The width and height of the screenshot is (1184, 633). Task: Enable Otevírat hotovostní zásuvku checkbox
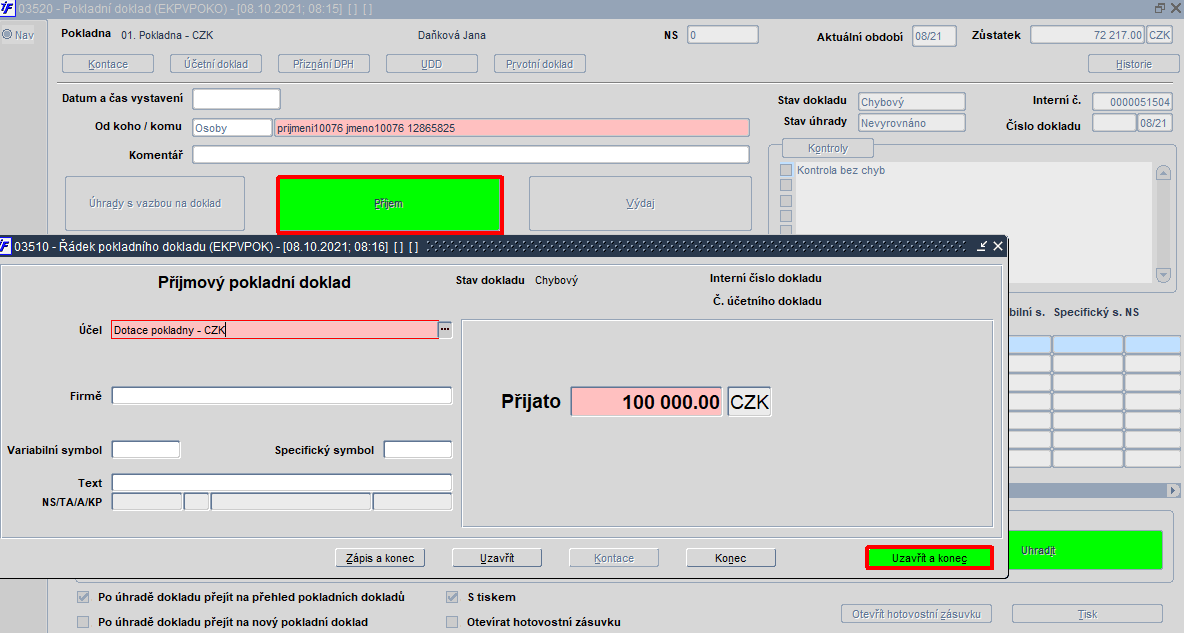(x=452, y=622)
